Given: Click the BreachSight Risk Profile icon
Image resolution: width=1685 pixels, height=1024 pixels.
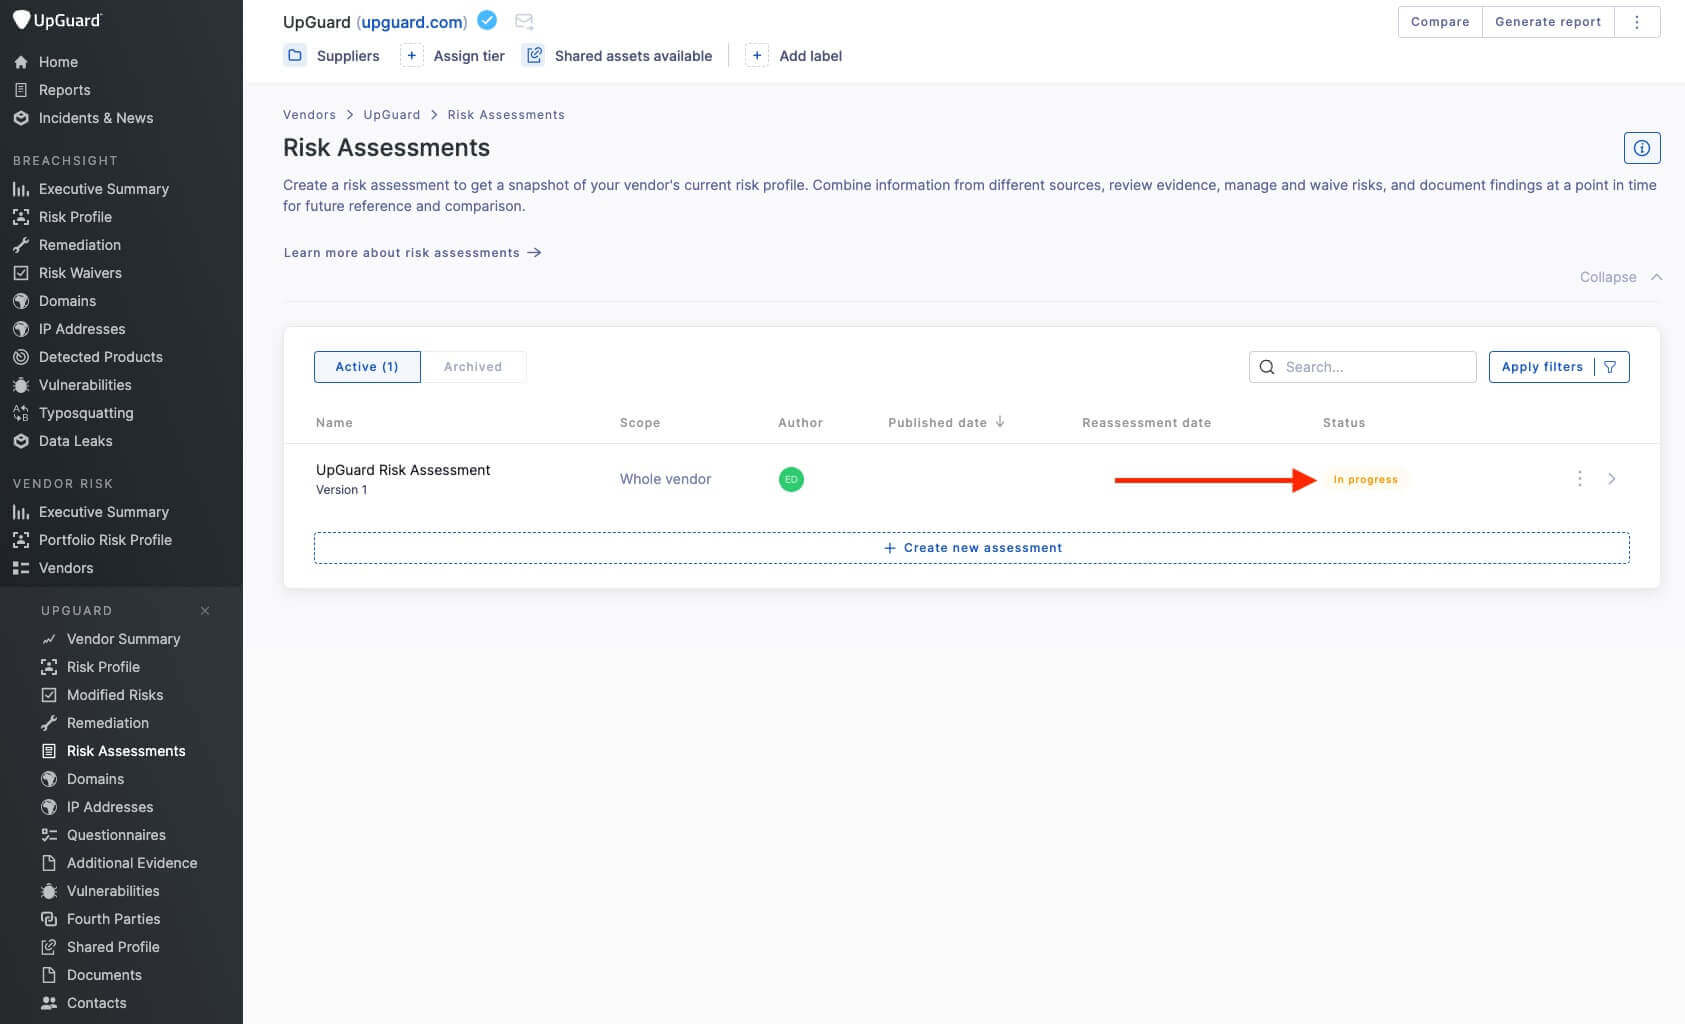Looking at the screenshot, I should tap(20, 217).
